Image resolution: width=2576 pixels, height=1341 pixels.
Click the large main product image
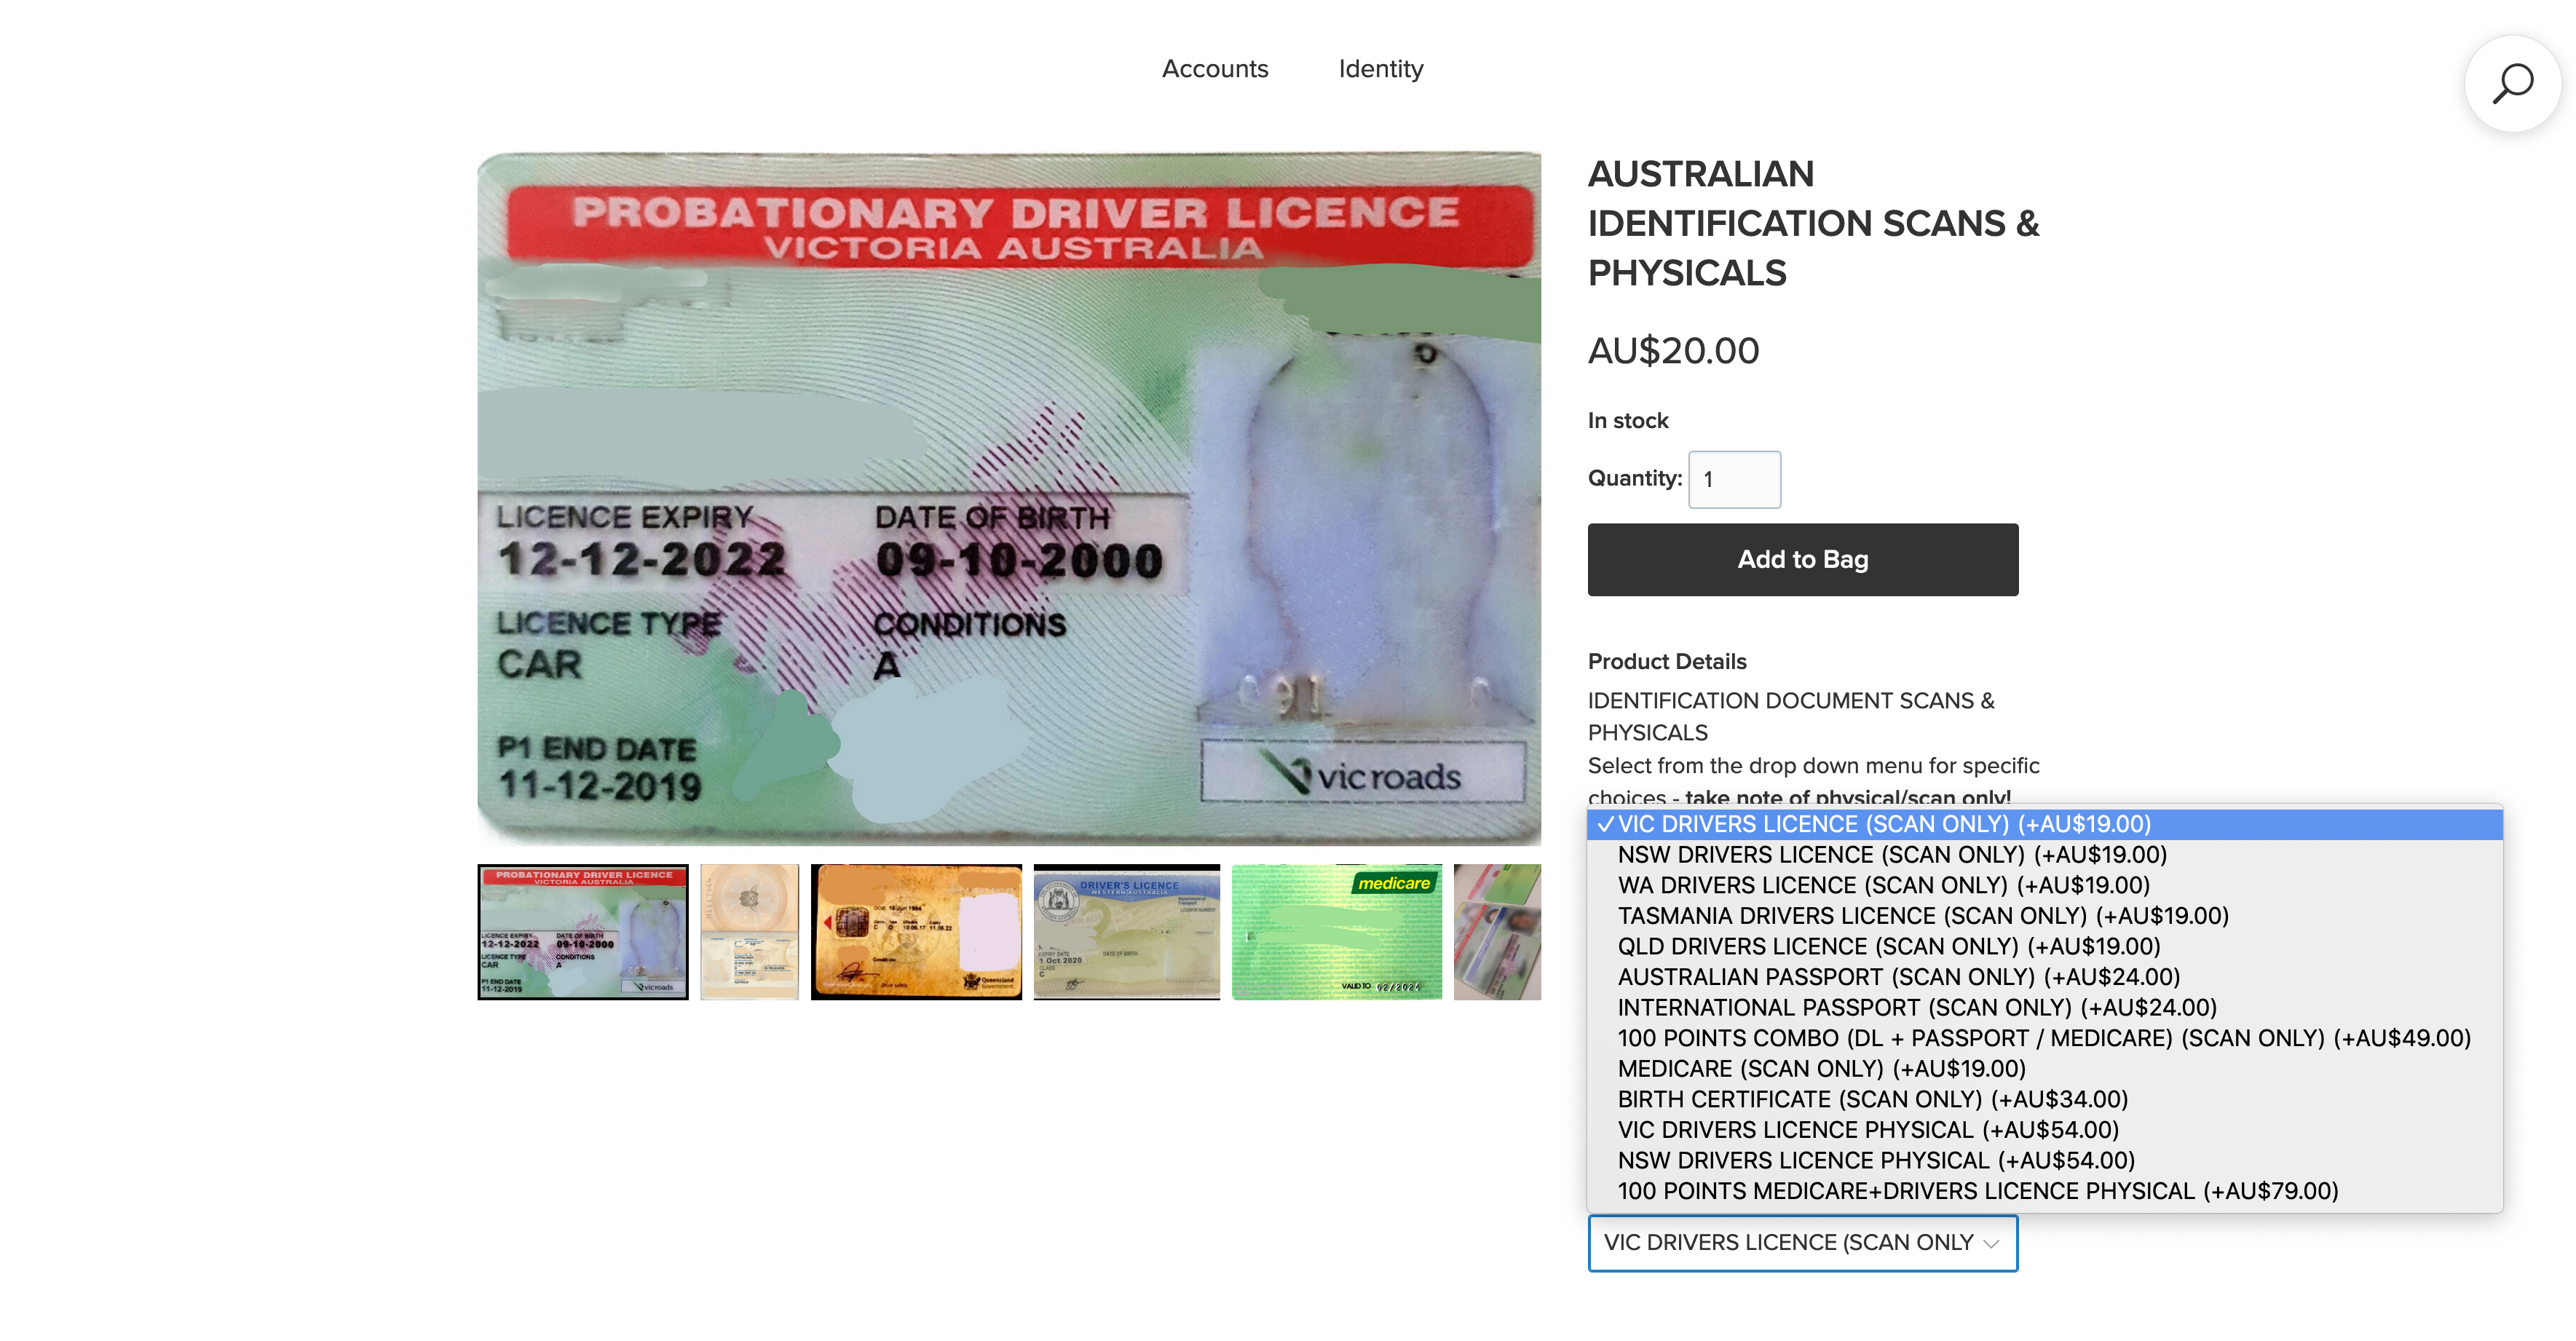[x=1008, y=498]
